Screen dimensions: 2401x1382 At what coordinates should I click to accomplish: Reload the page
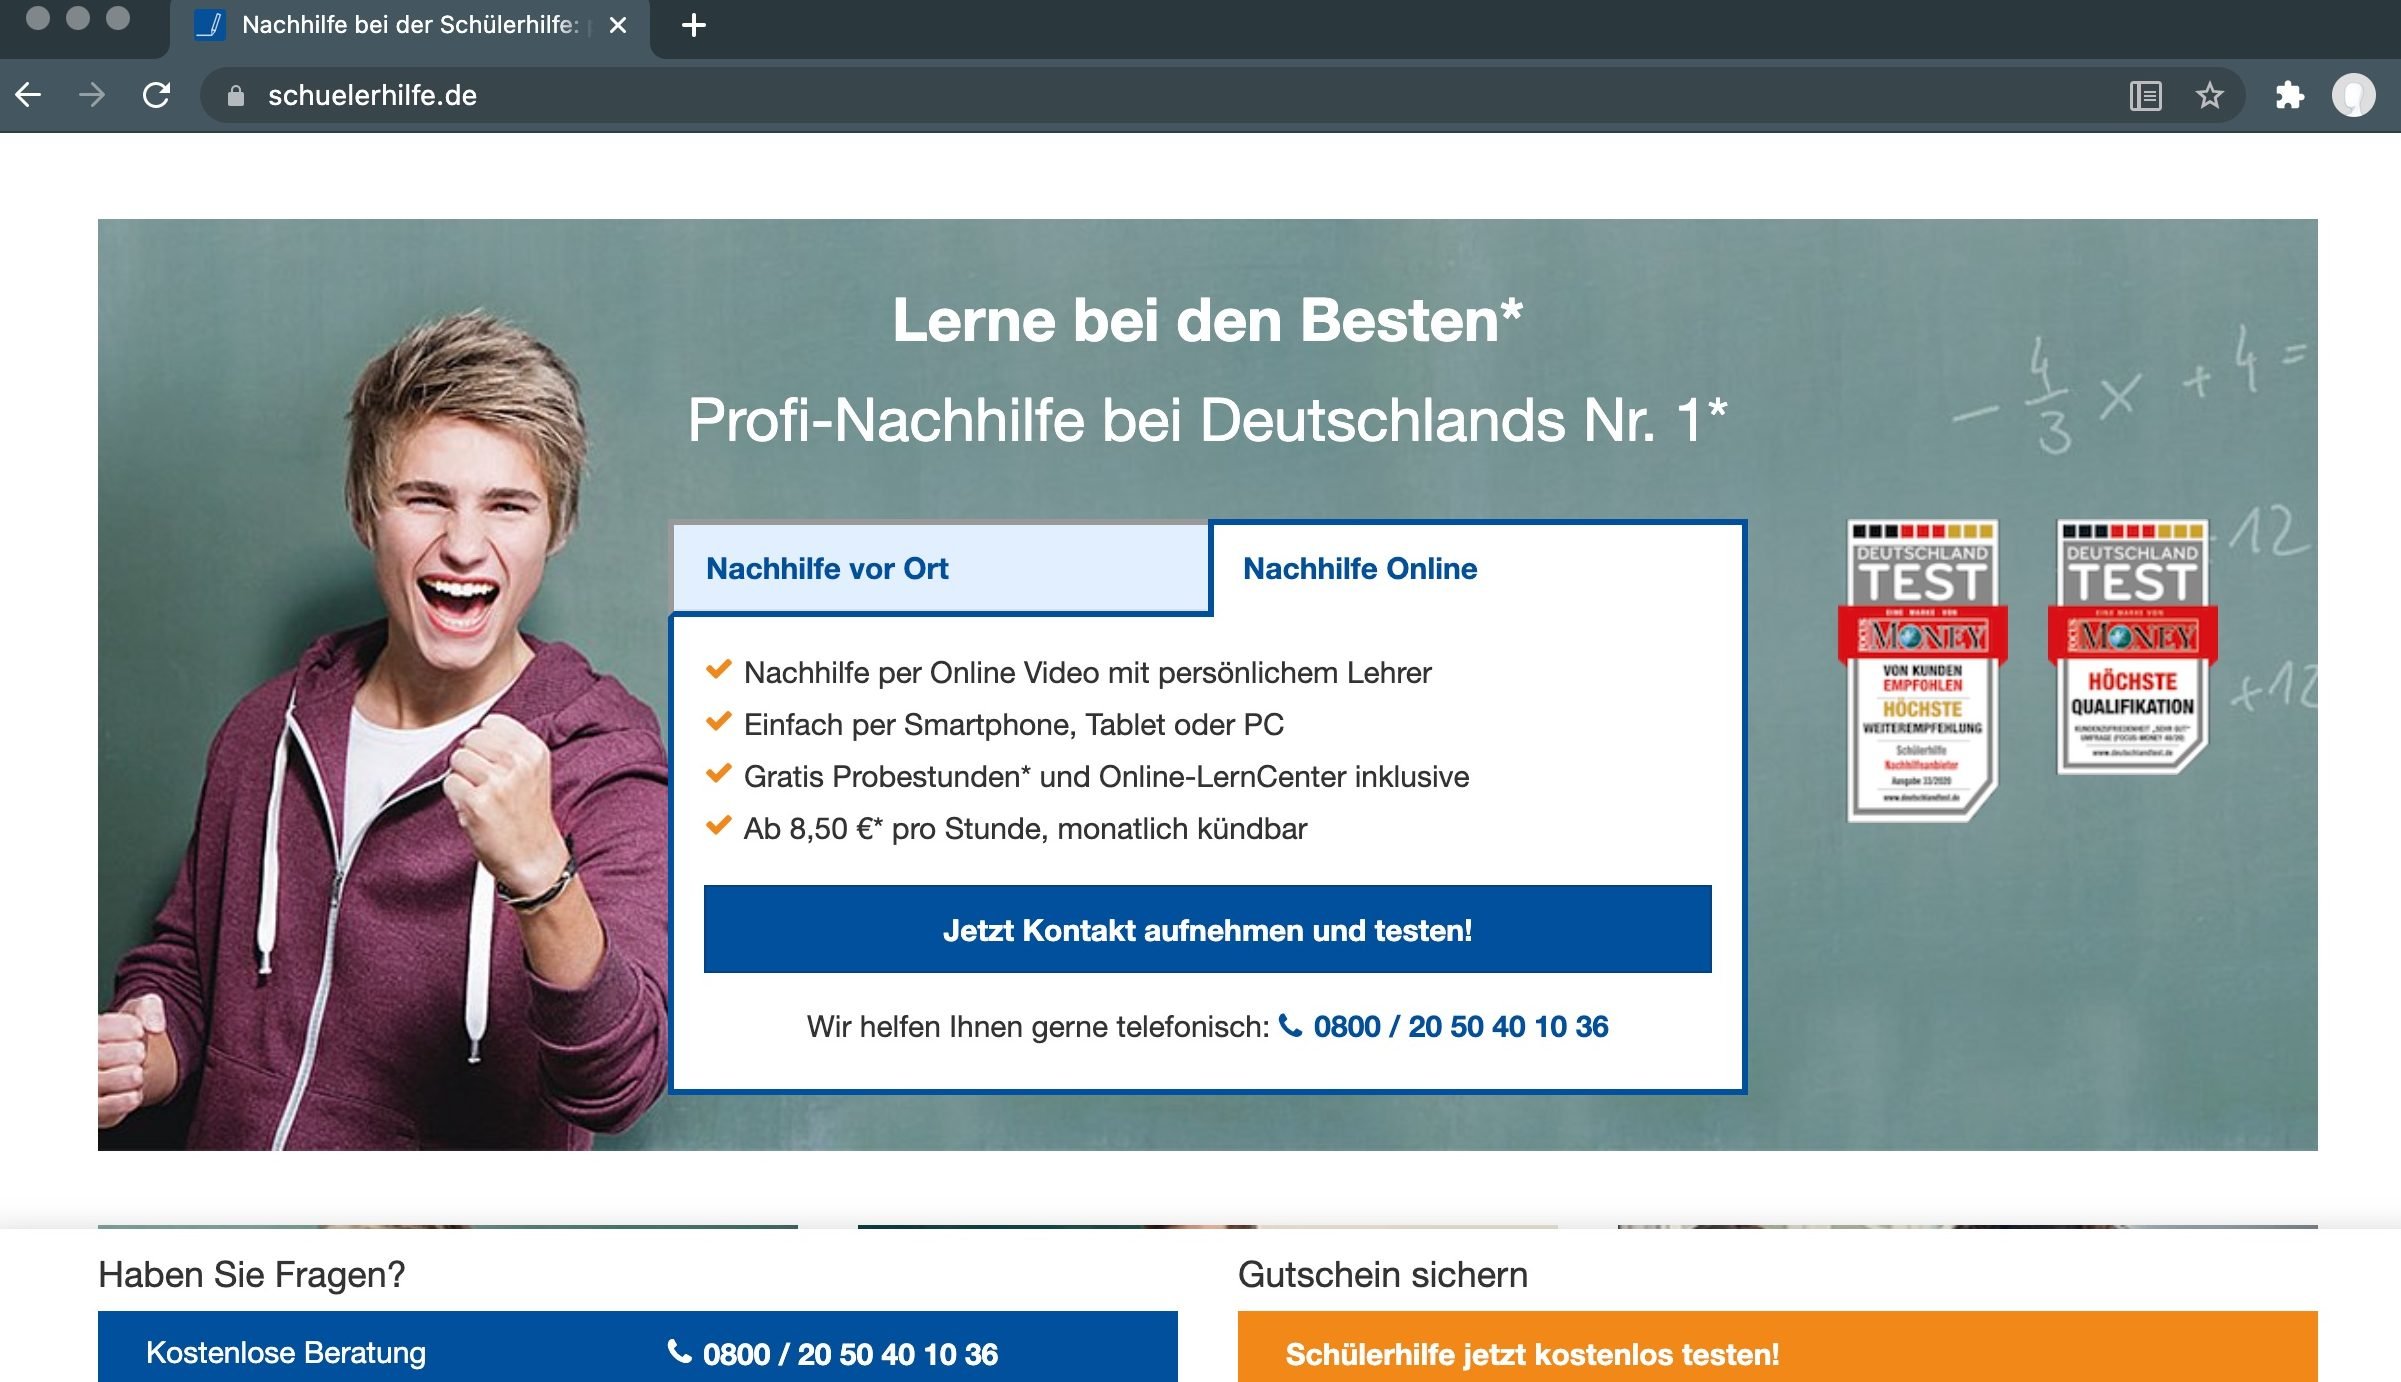pyautogui.click(x=156, y=95)
